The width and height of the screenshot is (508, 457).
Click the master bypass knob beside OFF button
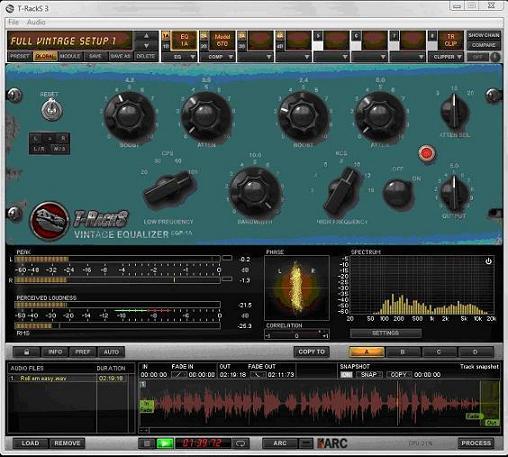(495, 57)
